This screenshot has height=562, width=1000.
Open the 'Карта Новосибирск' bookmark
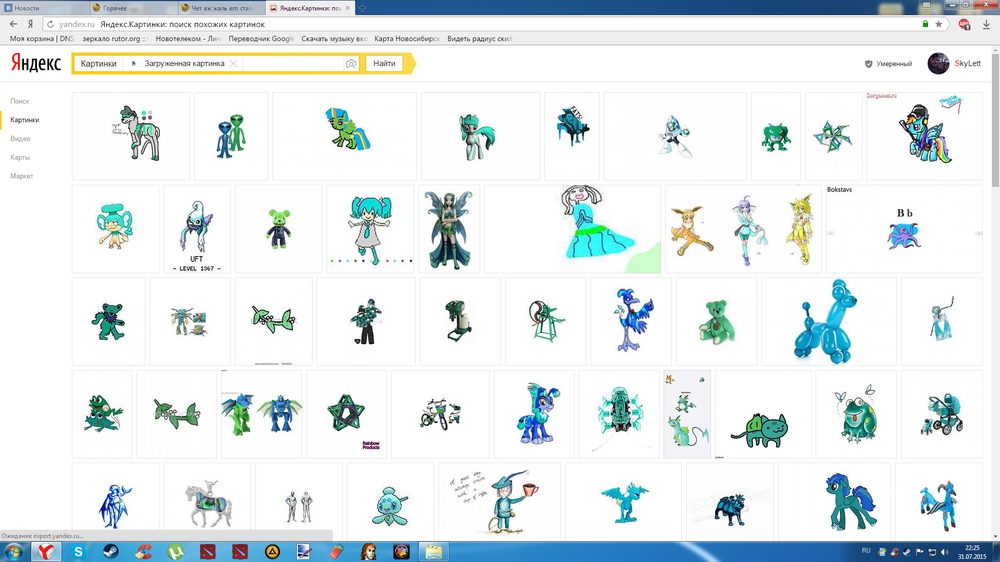tap(407, 39)
